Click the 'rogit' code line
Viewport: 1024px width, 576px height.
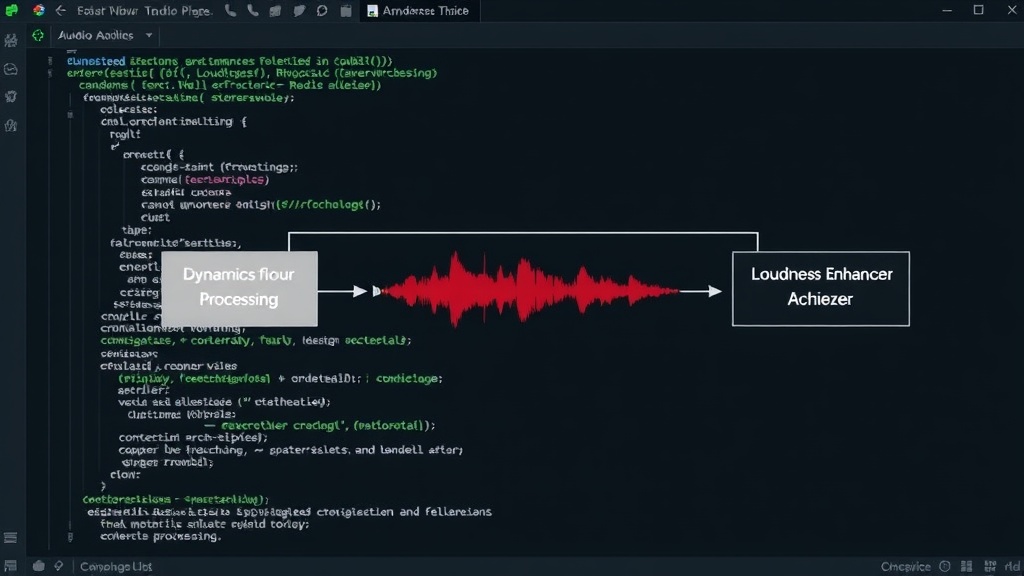tap(125, 134)
